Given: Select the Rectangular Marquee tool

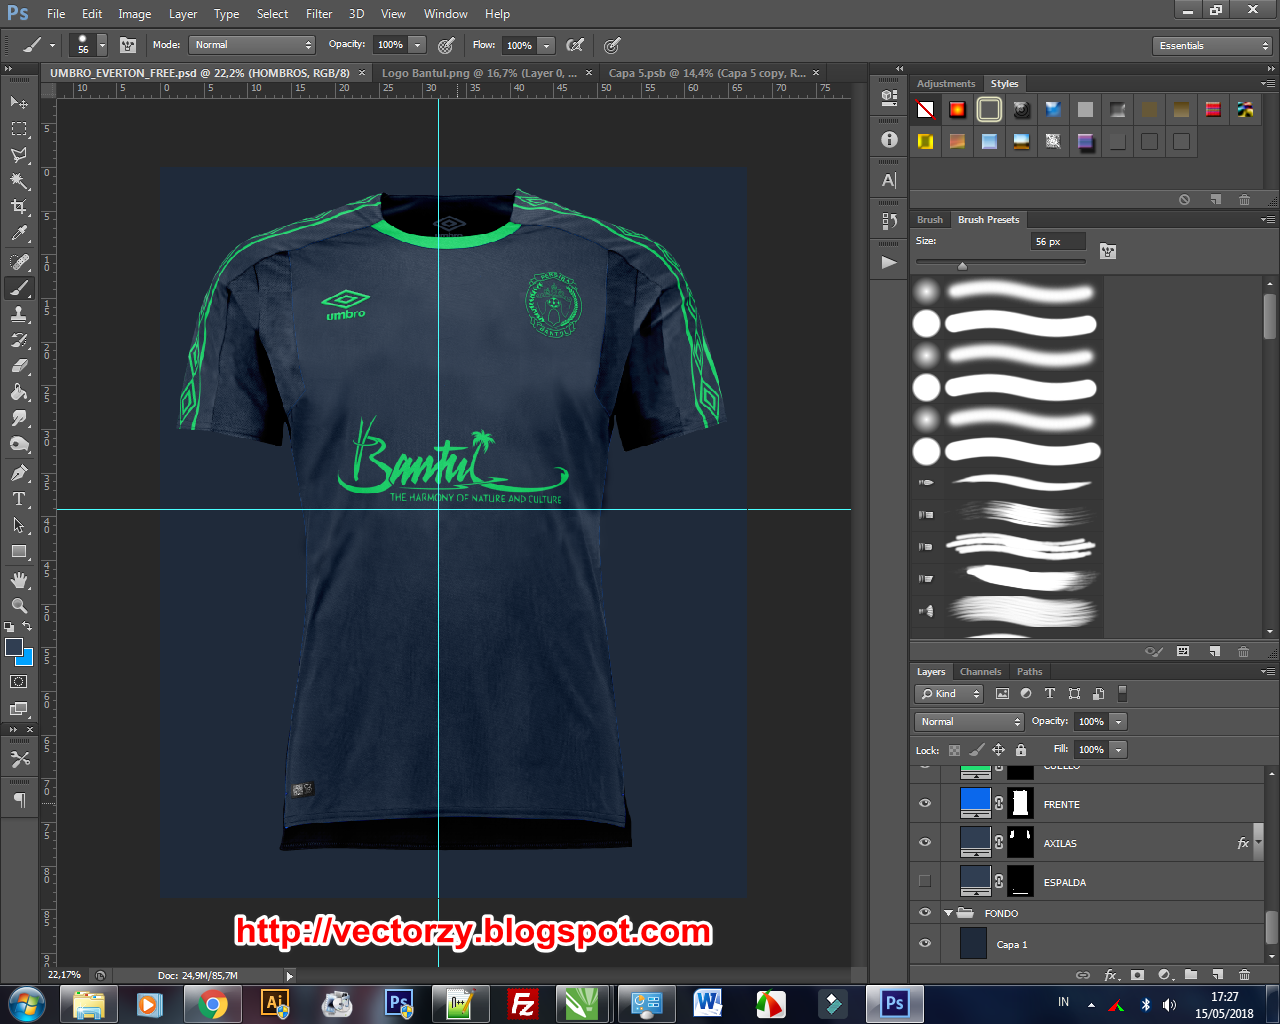Looking at the screenshot, I should pyautogui.click(x=19, y=129).
